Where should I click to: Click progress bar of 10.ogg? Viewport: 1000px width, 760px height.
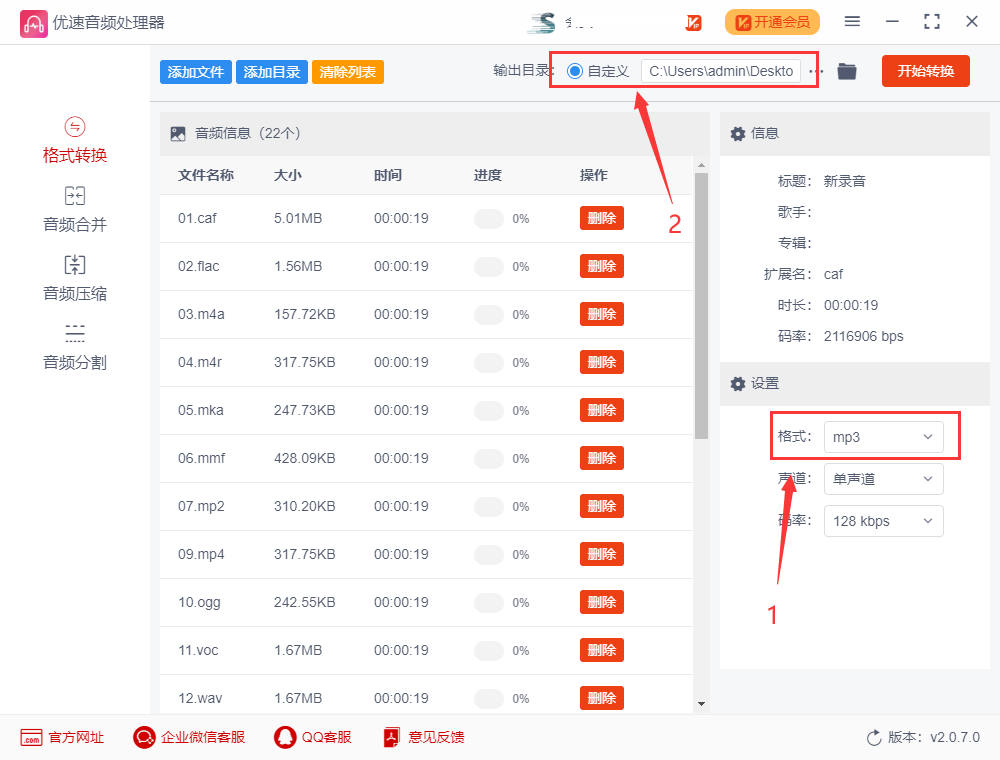pos(489,603)
